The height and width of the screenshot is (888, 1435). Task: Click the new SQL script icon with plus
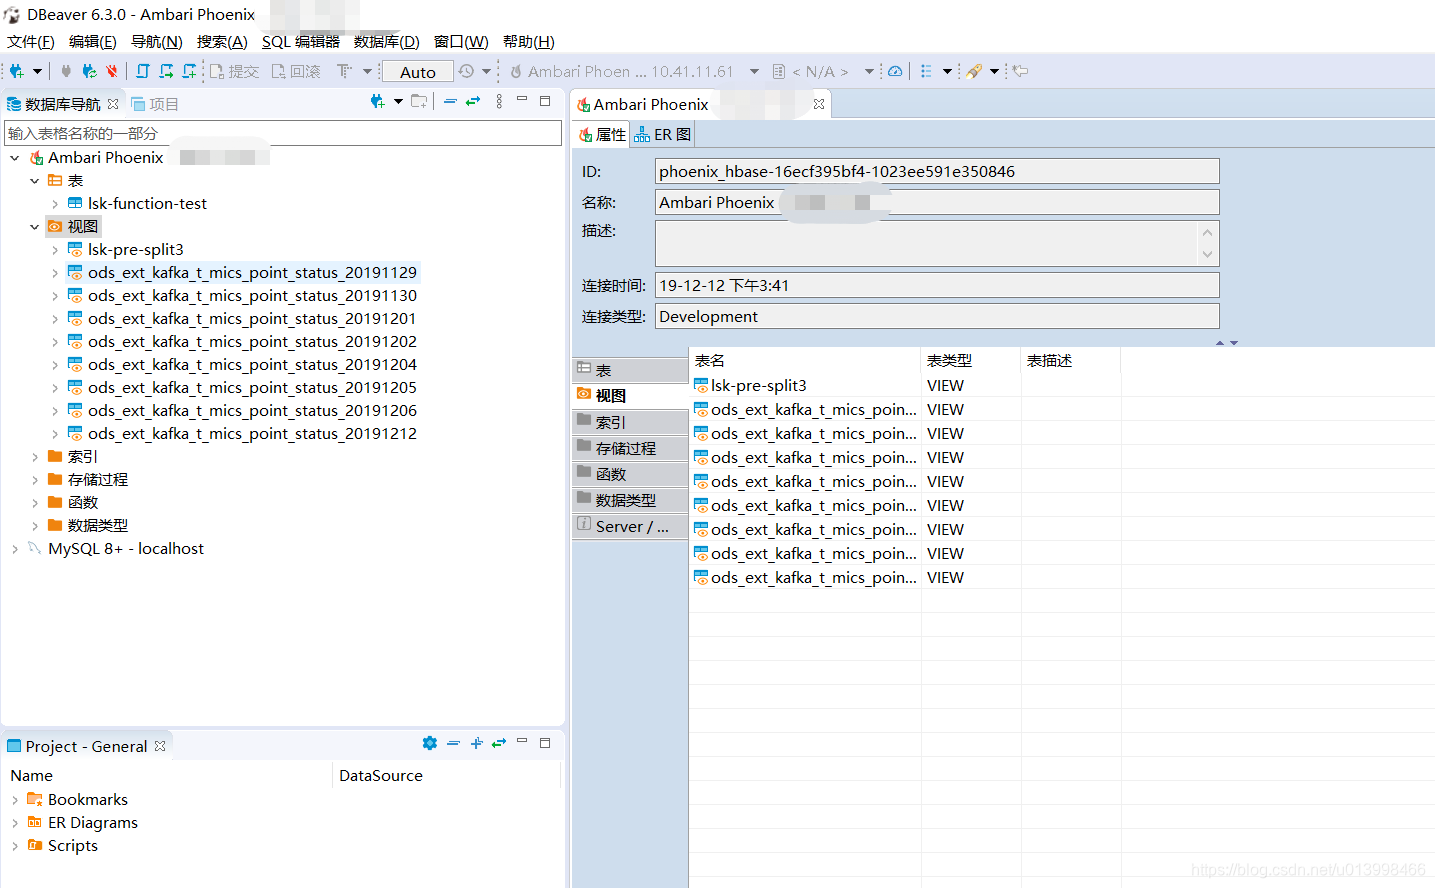point(189,71)
